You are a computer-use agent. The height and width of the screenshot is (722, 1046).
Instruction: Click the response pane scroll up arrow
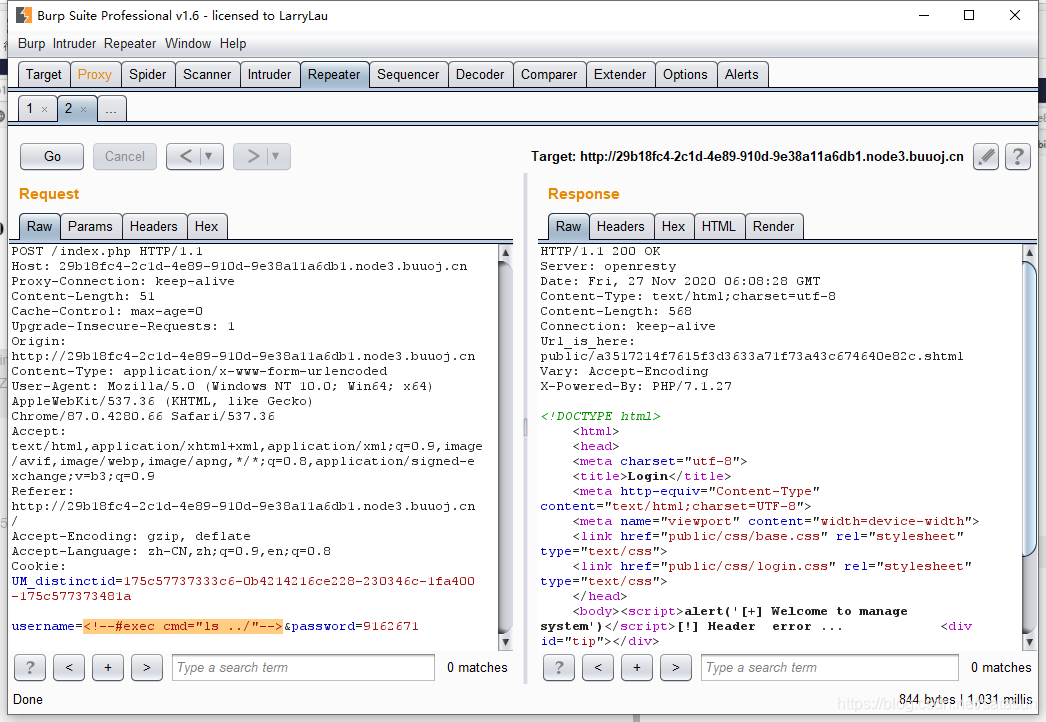1029,252
